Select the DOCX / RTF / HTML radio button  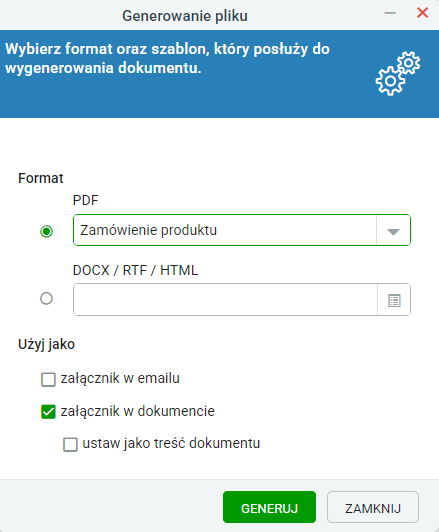click(46, 299)
